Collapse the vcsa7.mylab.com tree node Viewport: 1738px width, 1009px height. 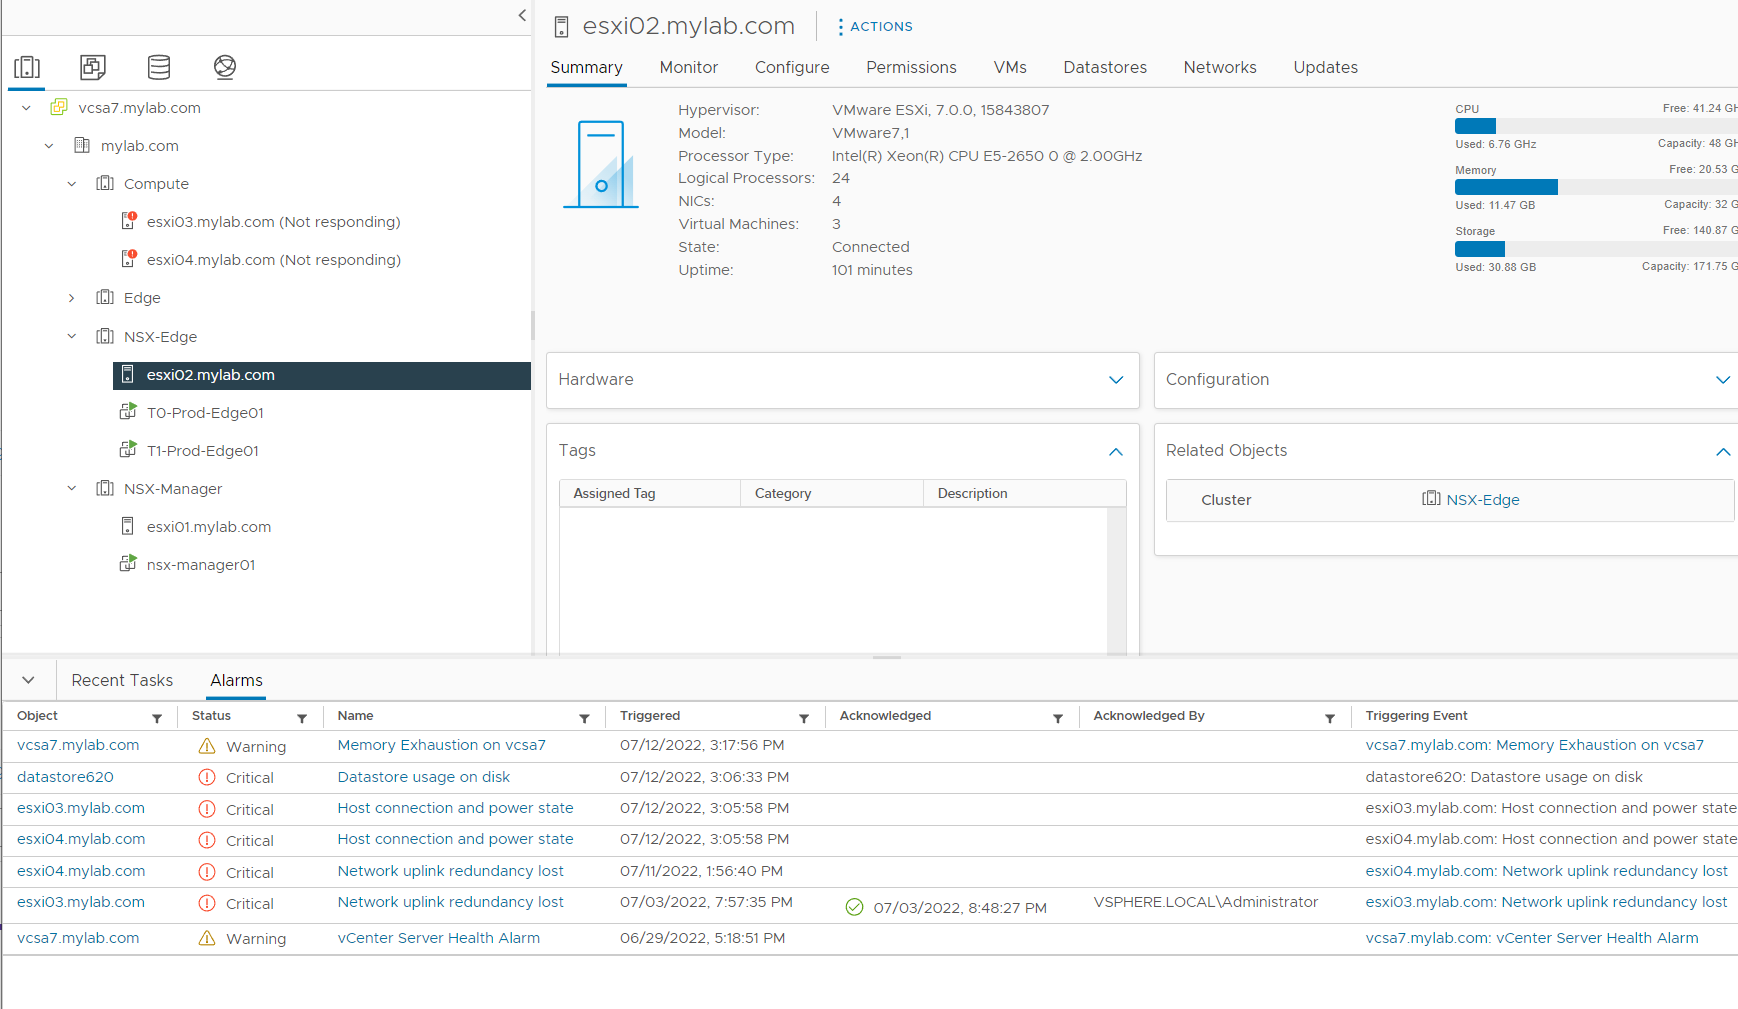point(27,107)
